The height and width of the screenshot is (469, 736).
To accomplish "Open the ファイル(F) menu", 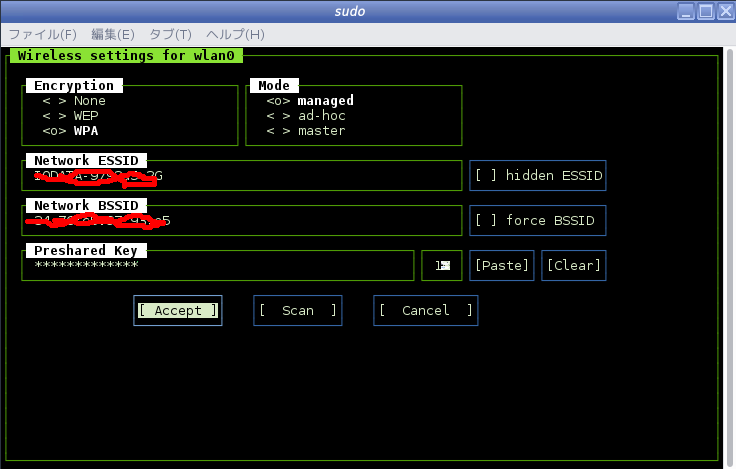I will [43, 35].
